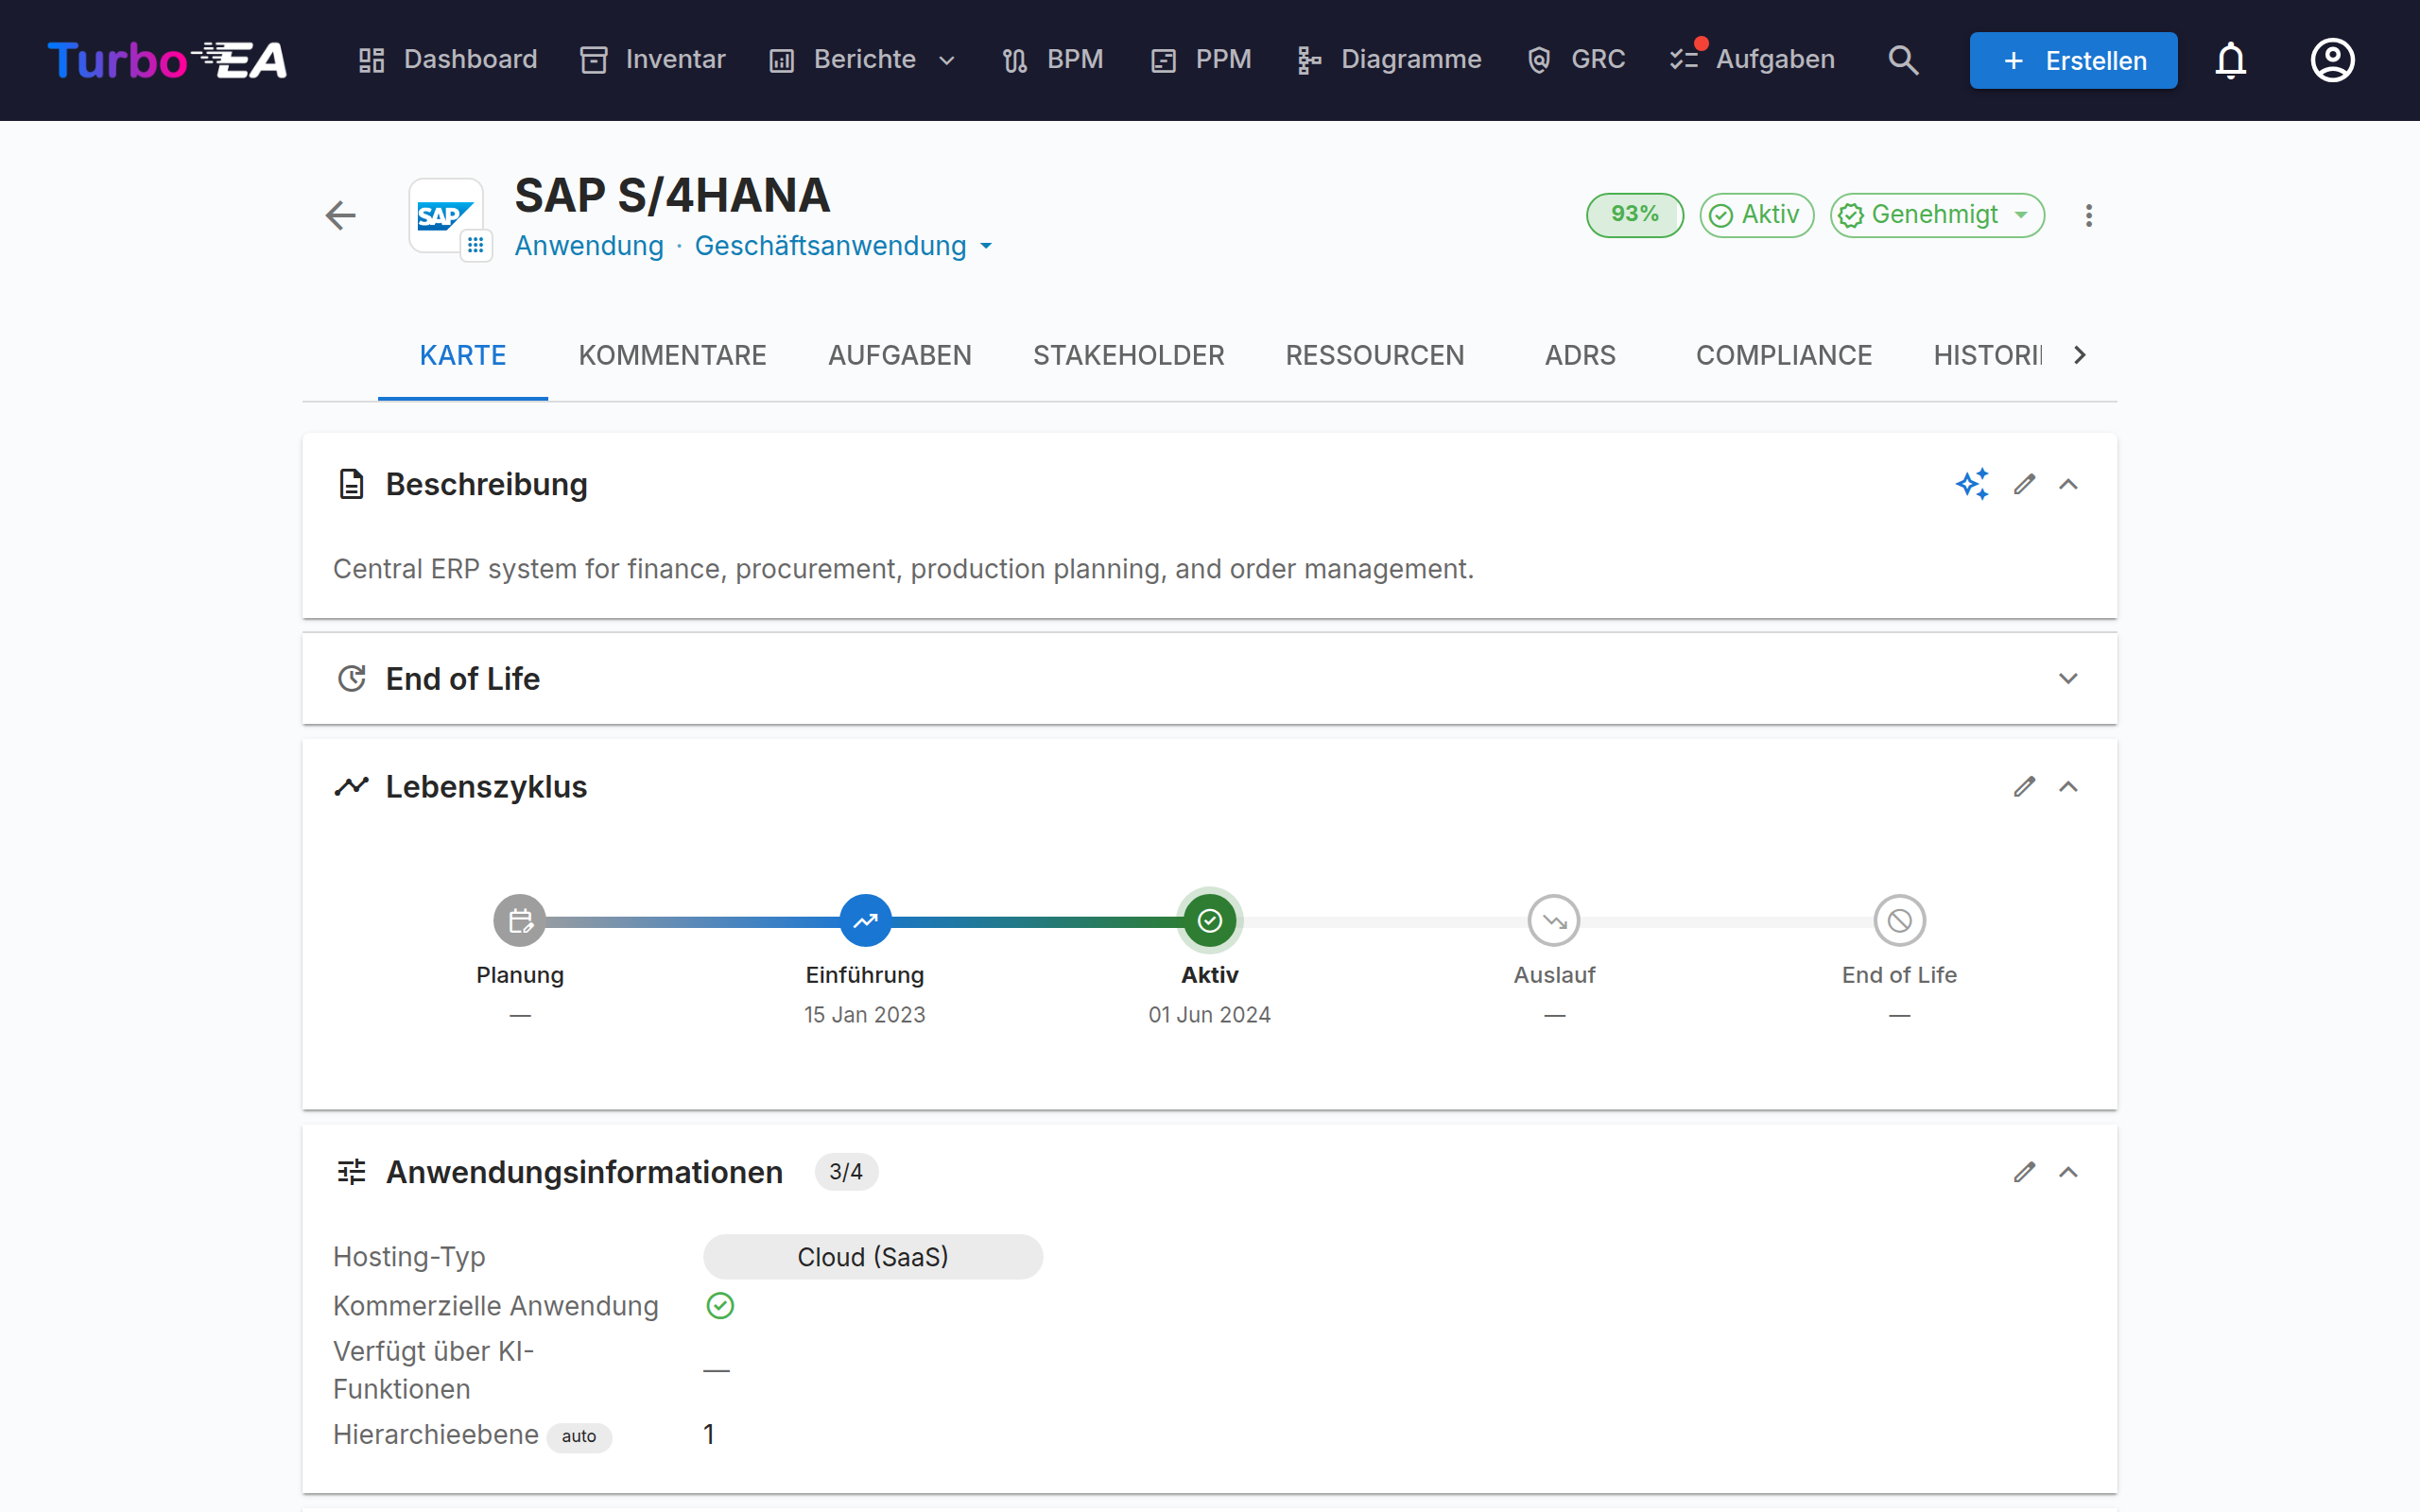Click the Erstellen button

click(x=2073, y=60)
